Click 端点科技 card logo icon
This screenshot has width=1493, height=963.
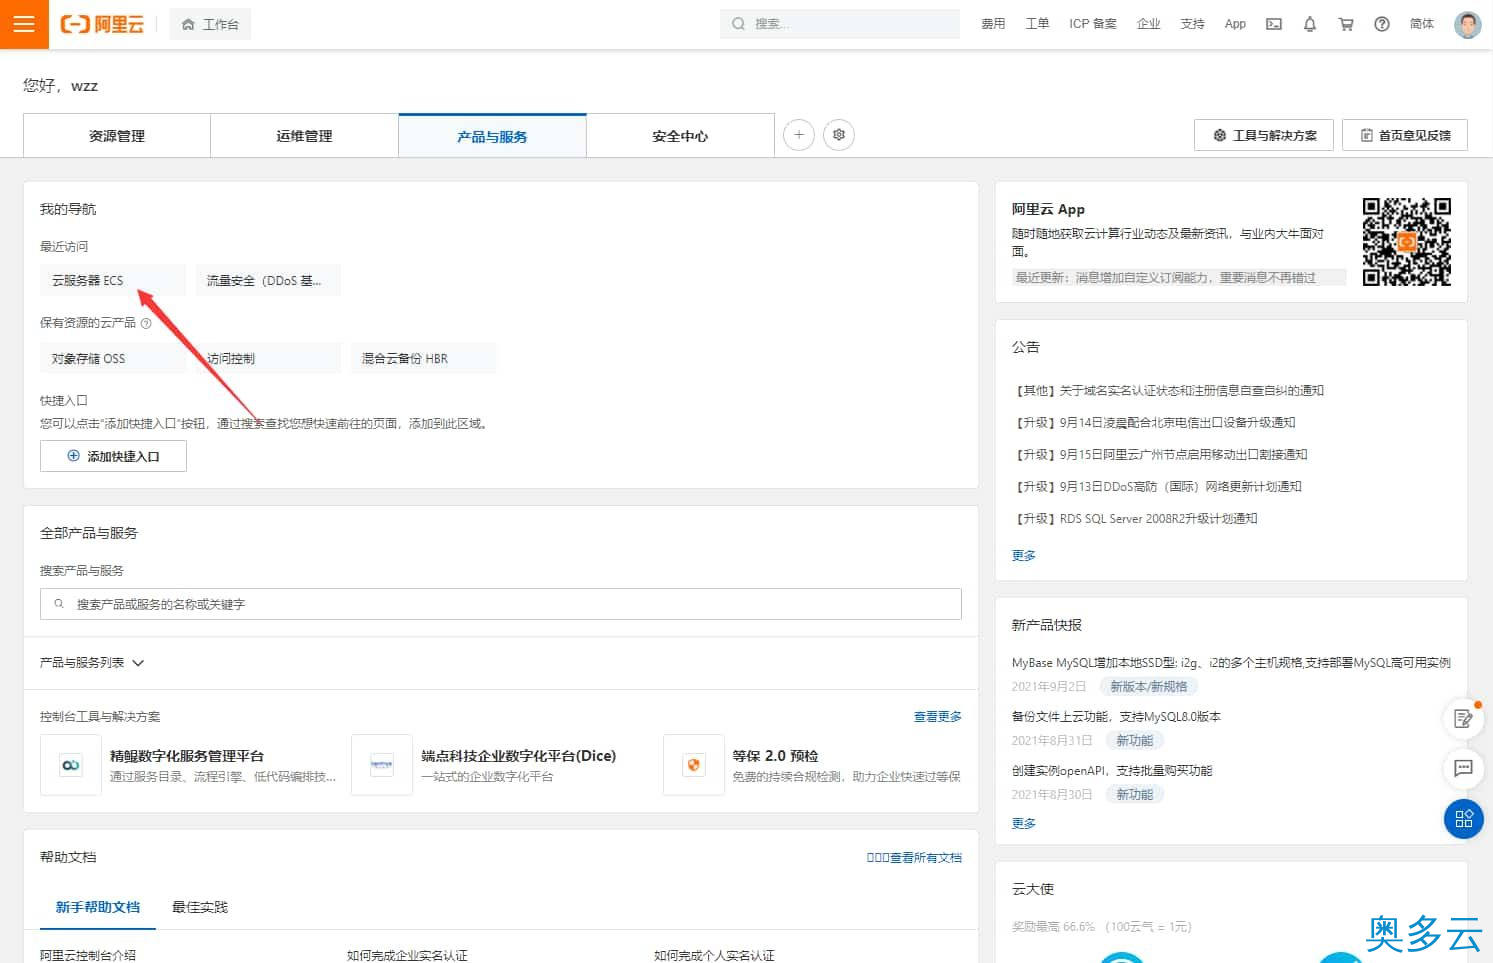pos(382,765)
